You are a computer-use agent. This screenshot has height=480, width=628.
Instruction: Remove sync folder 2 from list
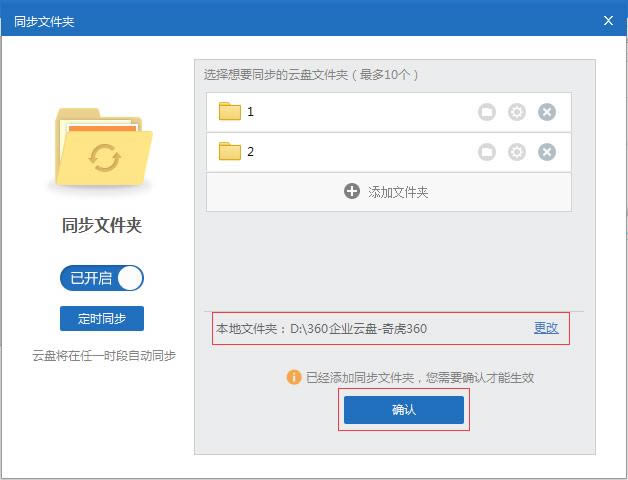click(546, 152)
